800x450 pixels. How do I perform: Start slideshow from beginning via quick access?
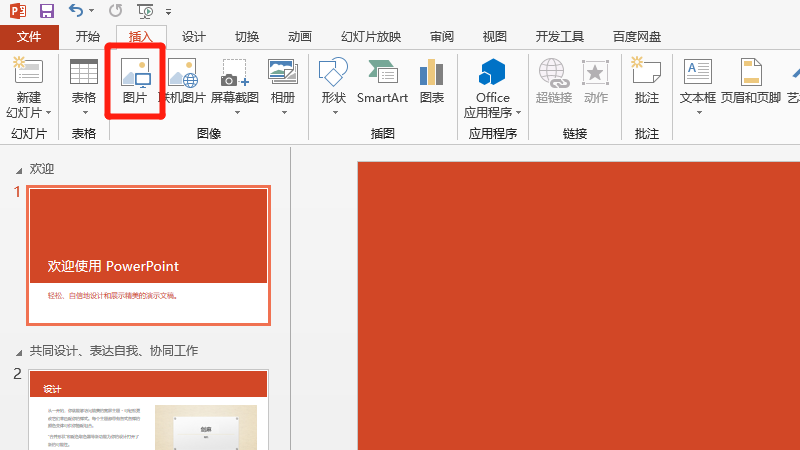pyautogui.click(x=145, y=11)
